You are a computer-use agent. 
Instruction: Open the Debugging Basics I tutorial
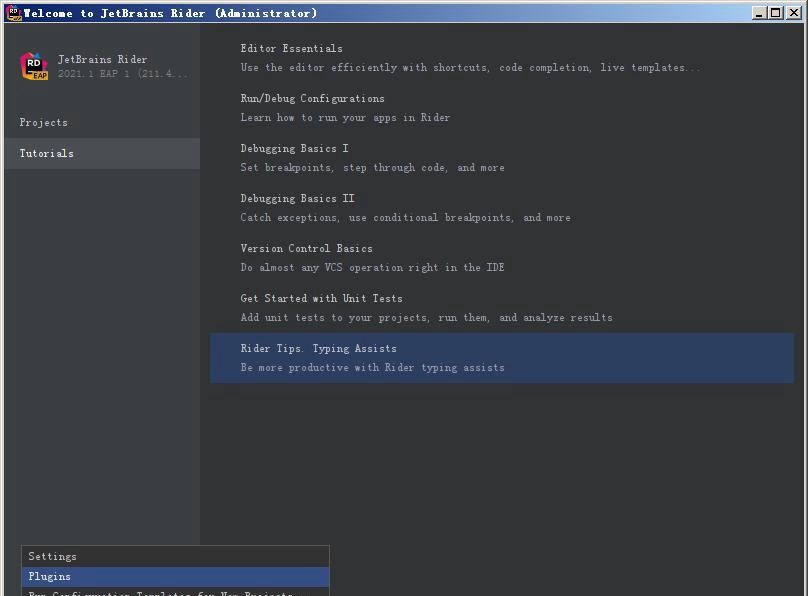[x=502, y=158]
